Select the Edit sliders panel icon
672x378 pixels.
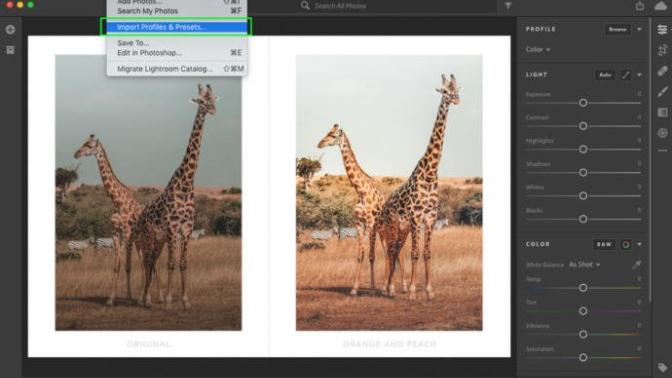coord(662,29)
